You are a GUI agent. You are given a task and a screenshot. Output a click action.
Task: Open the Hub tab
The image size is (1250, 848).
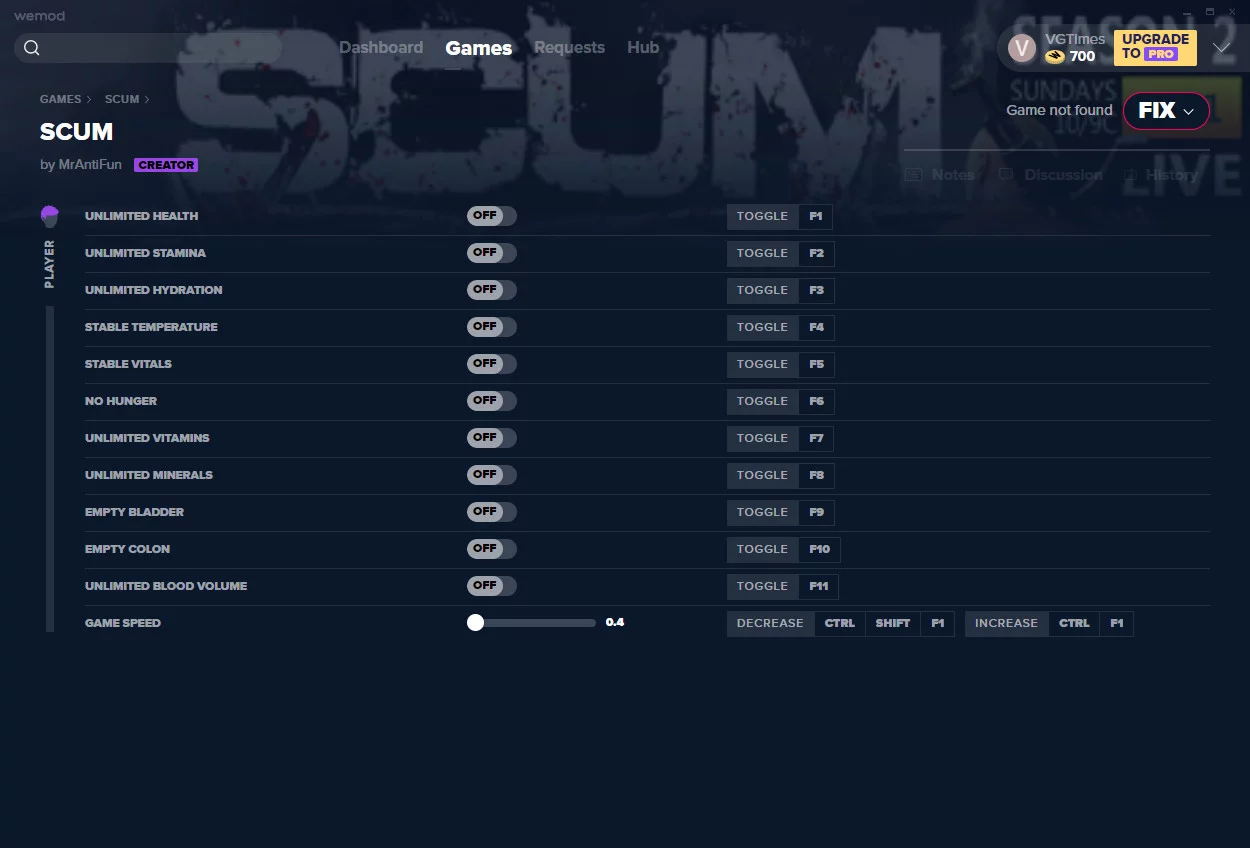[643, 48]
